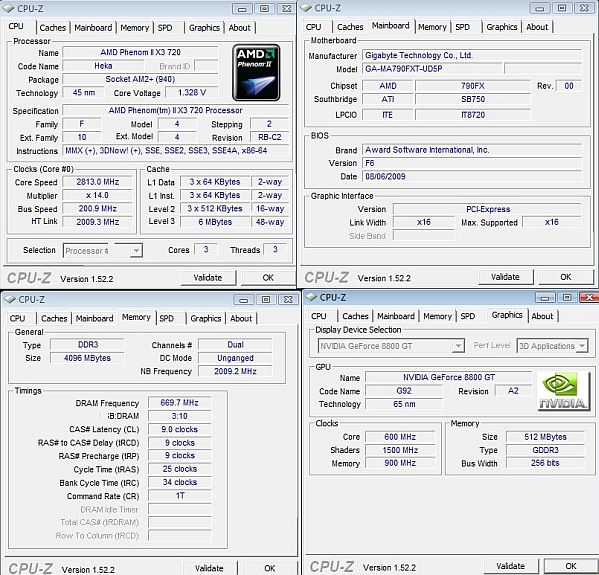The image size is (599, 575).
Task: Click CPU-Z title icon in Memory window
Action: coord(10,300)
